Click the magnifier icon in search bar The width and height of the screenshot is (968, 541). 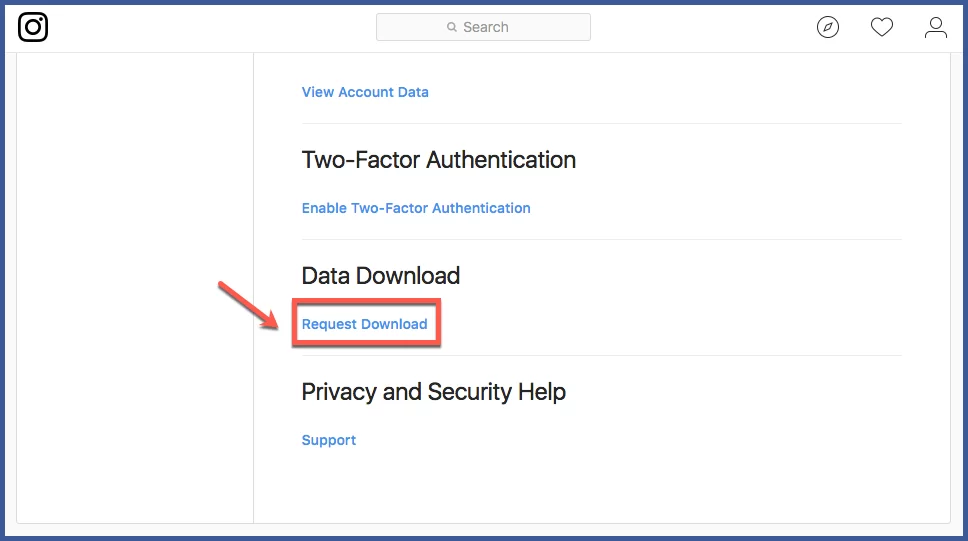452,28
